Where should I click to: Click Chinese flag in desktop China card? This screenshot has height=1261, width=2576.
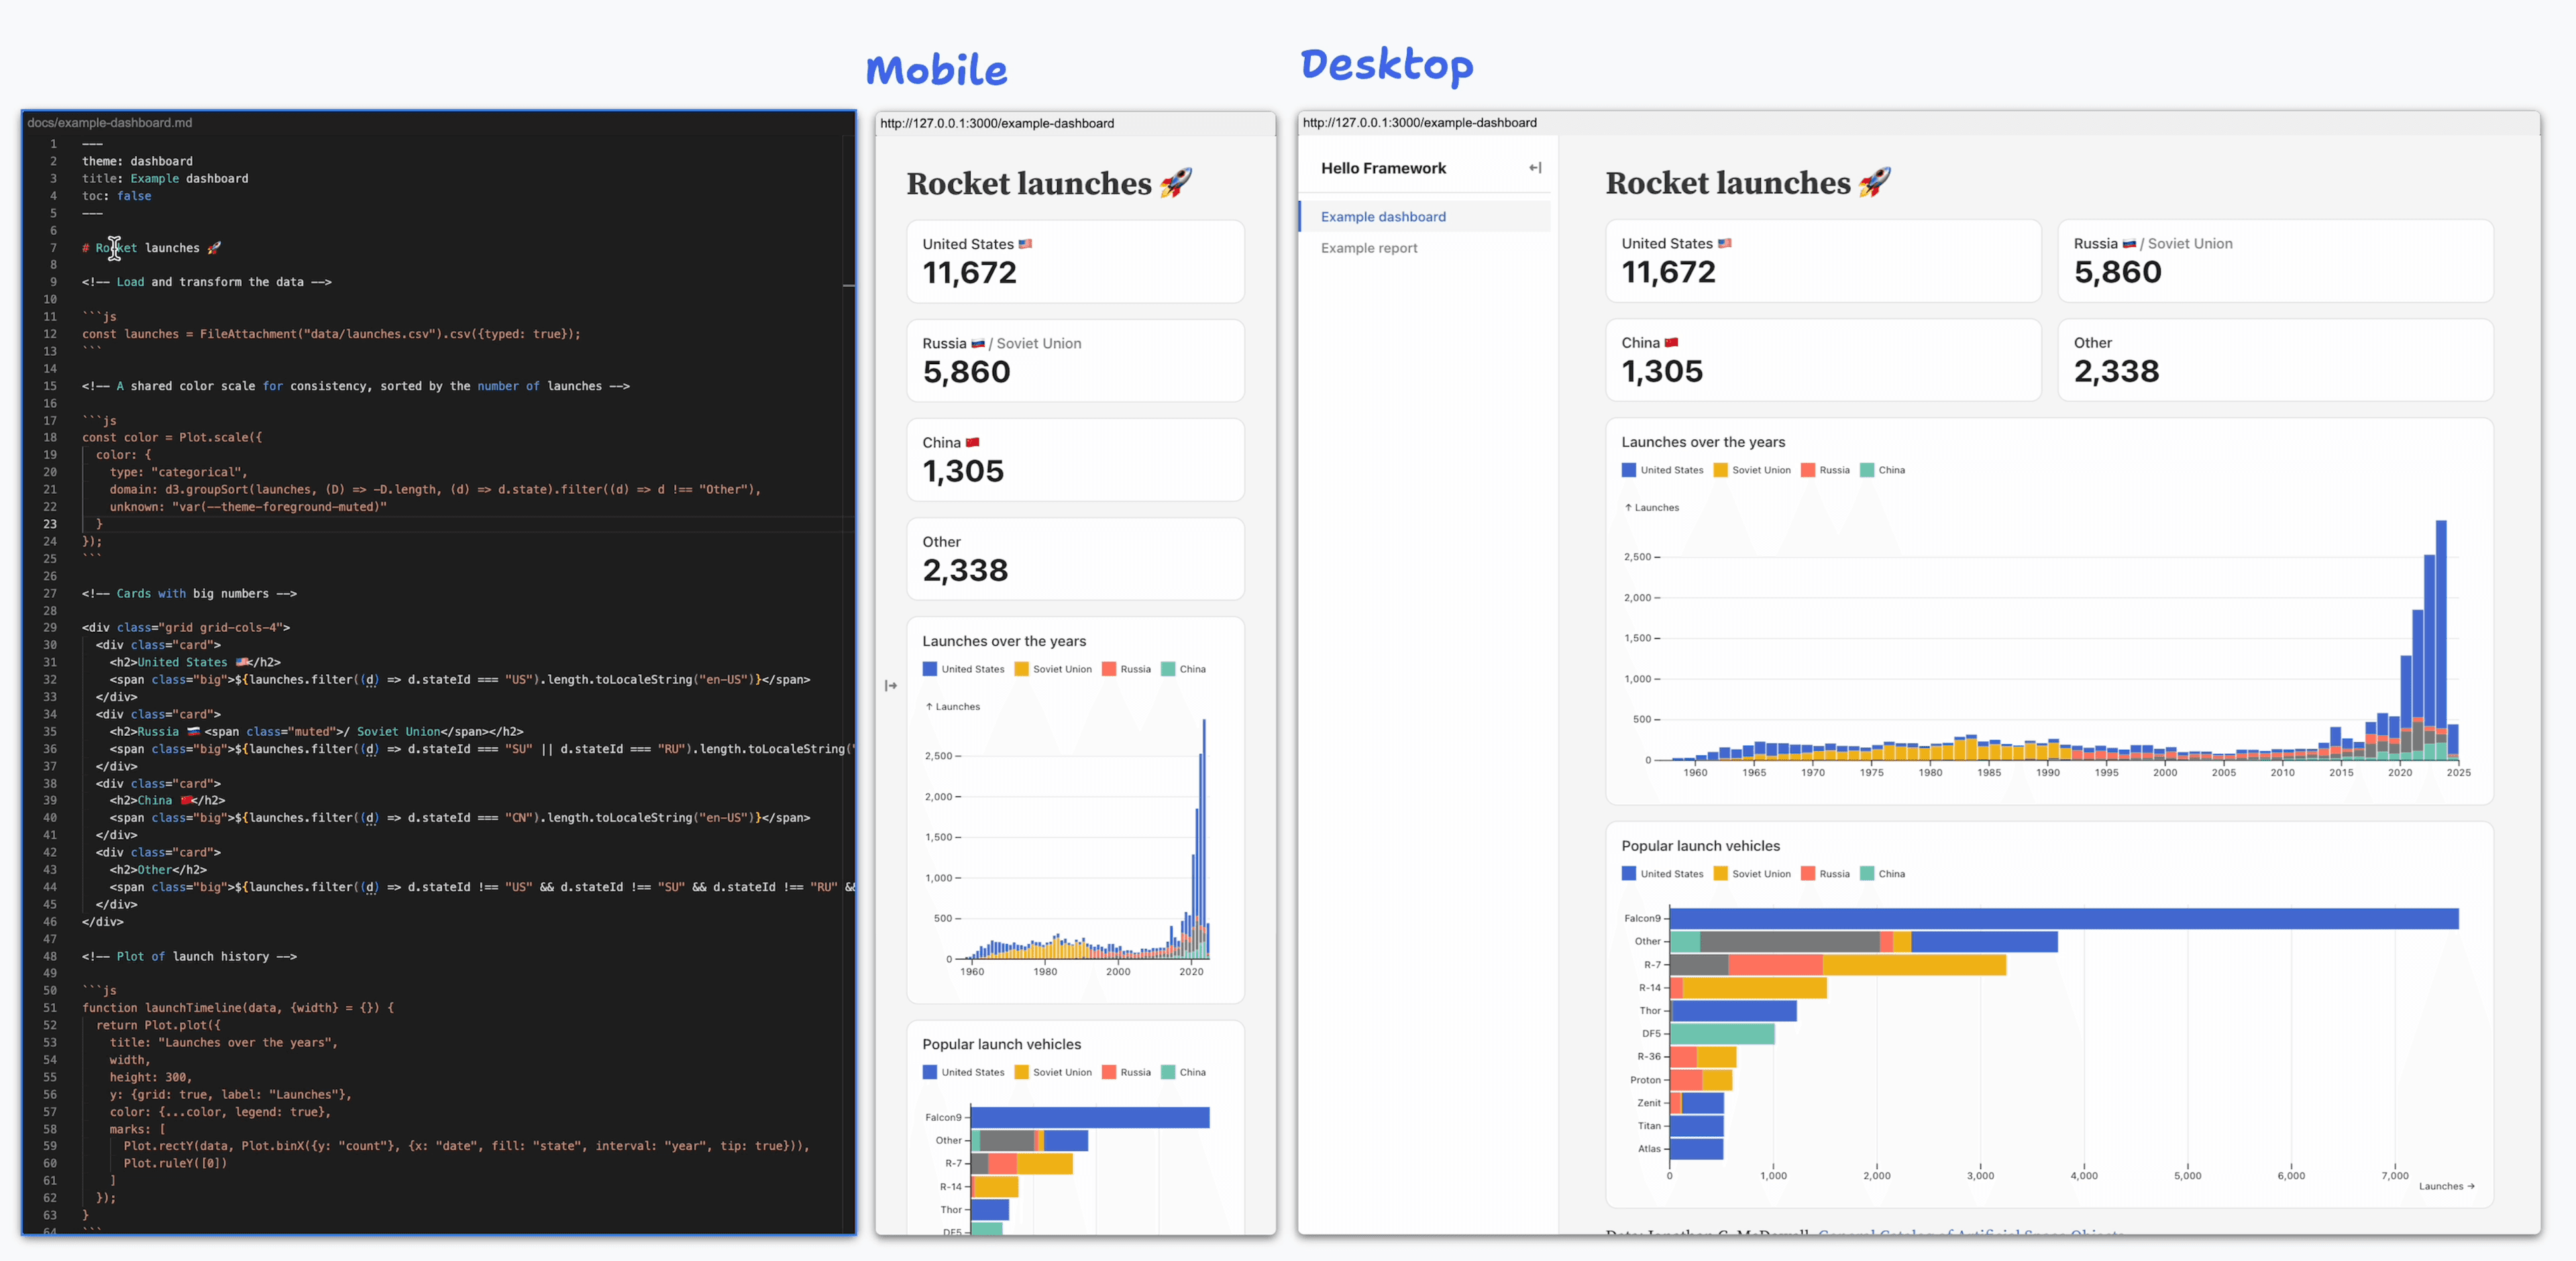tap(1671, 342)
